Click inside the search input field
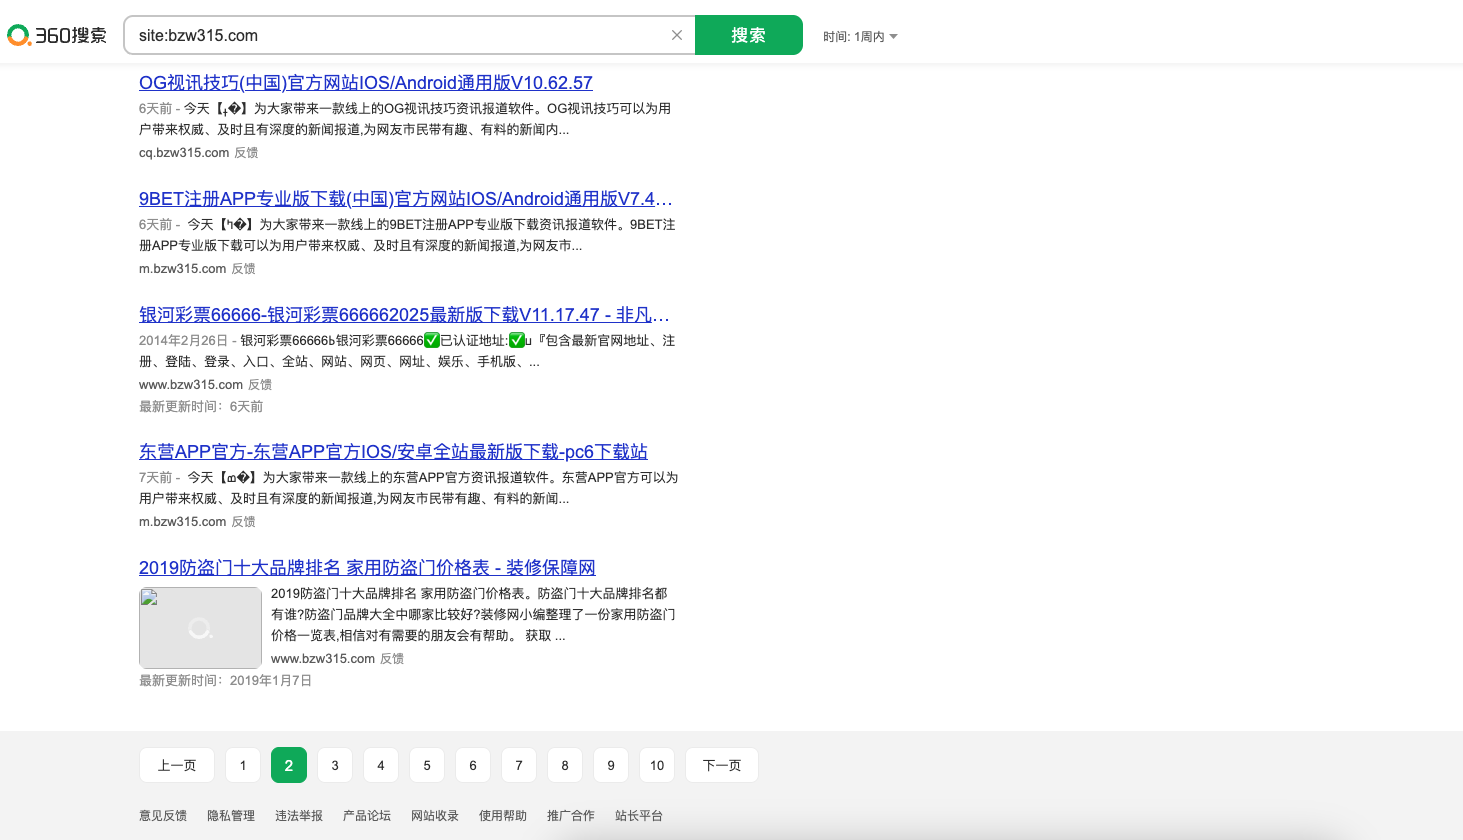 (400, 34)
